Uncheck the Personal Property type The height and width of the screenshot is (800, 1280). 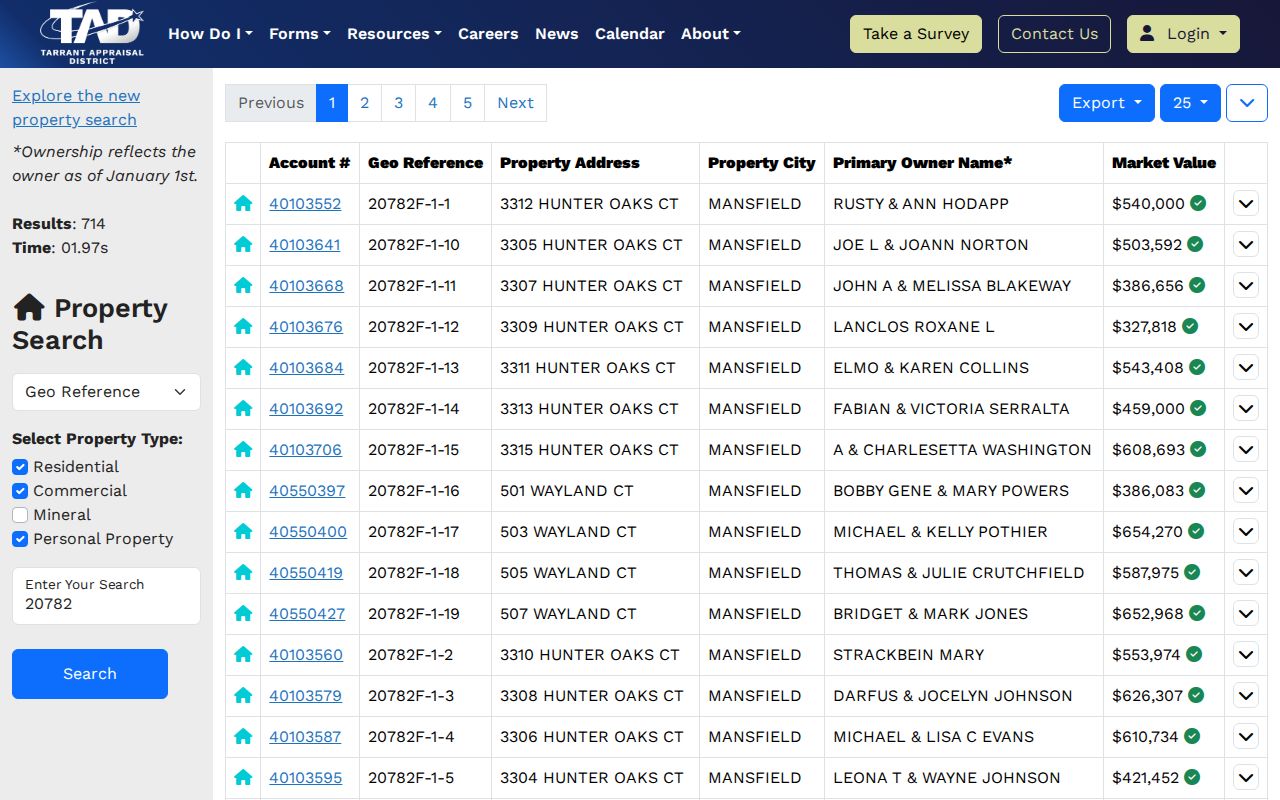pos(20,539)
